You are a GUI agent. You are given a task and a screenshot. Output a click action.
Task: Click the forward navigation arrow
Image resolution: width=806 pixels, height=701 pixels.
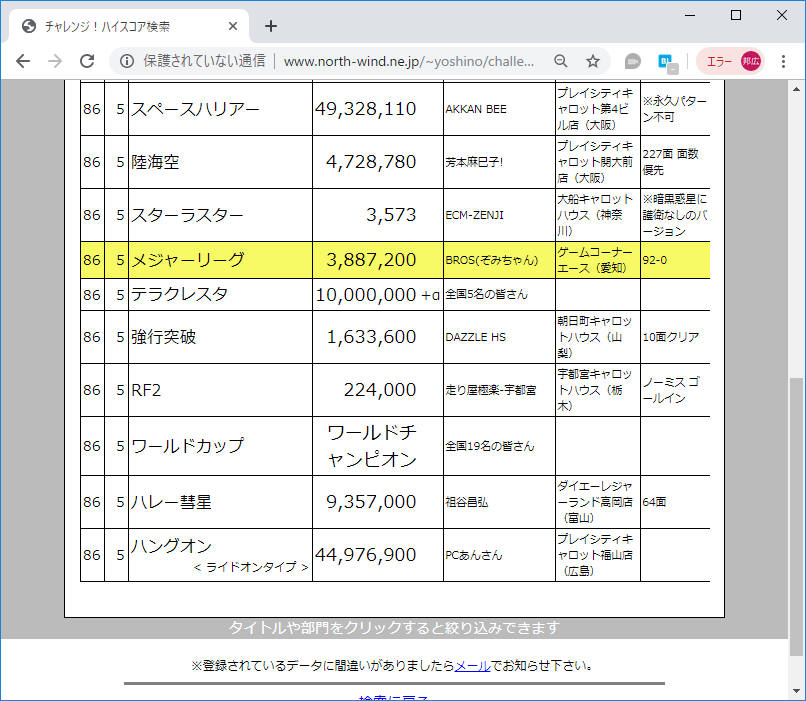(x=55, y=61)
